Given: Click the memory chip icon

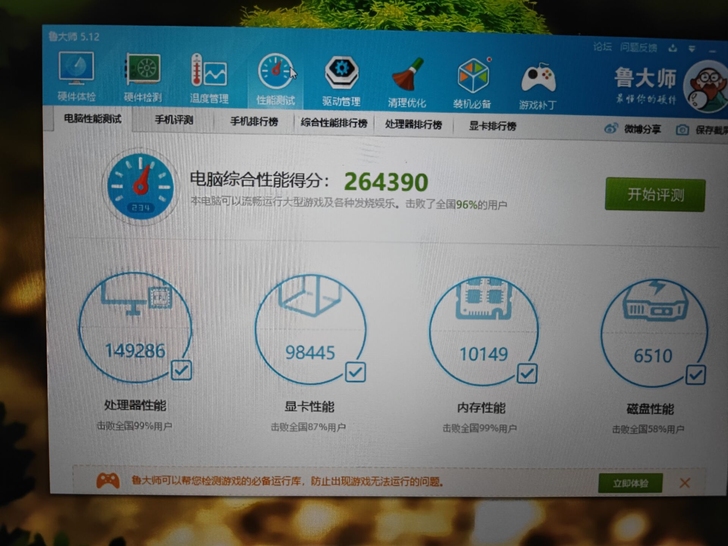Looking at the screenshot, I should point(484,299).
